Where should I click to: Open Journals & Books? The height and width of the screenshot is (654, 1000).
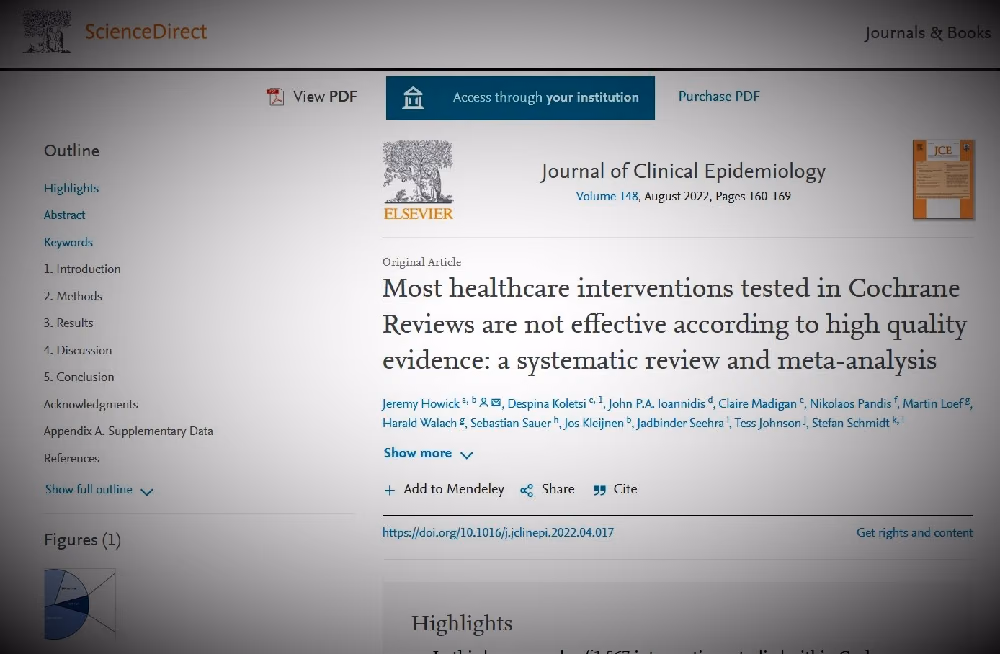[928, 33]
